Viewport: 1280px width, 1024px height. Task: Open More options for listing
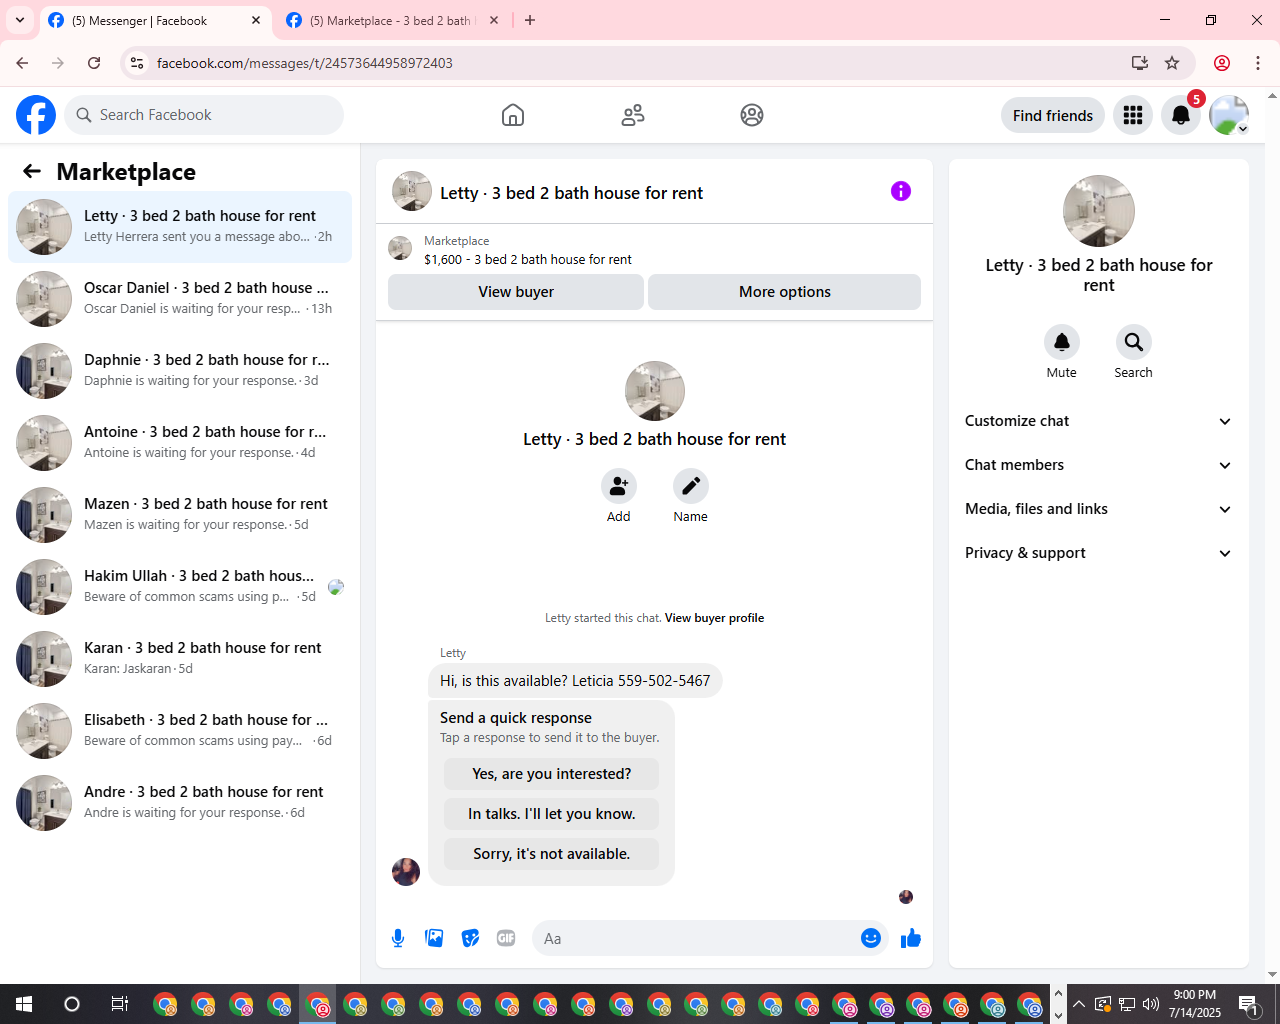pyautogui.click(x=785, y=292)
